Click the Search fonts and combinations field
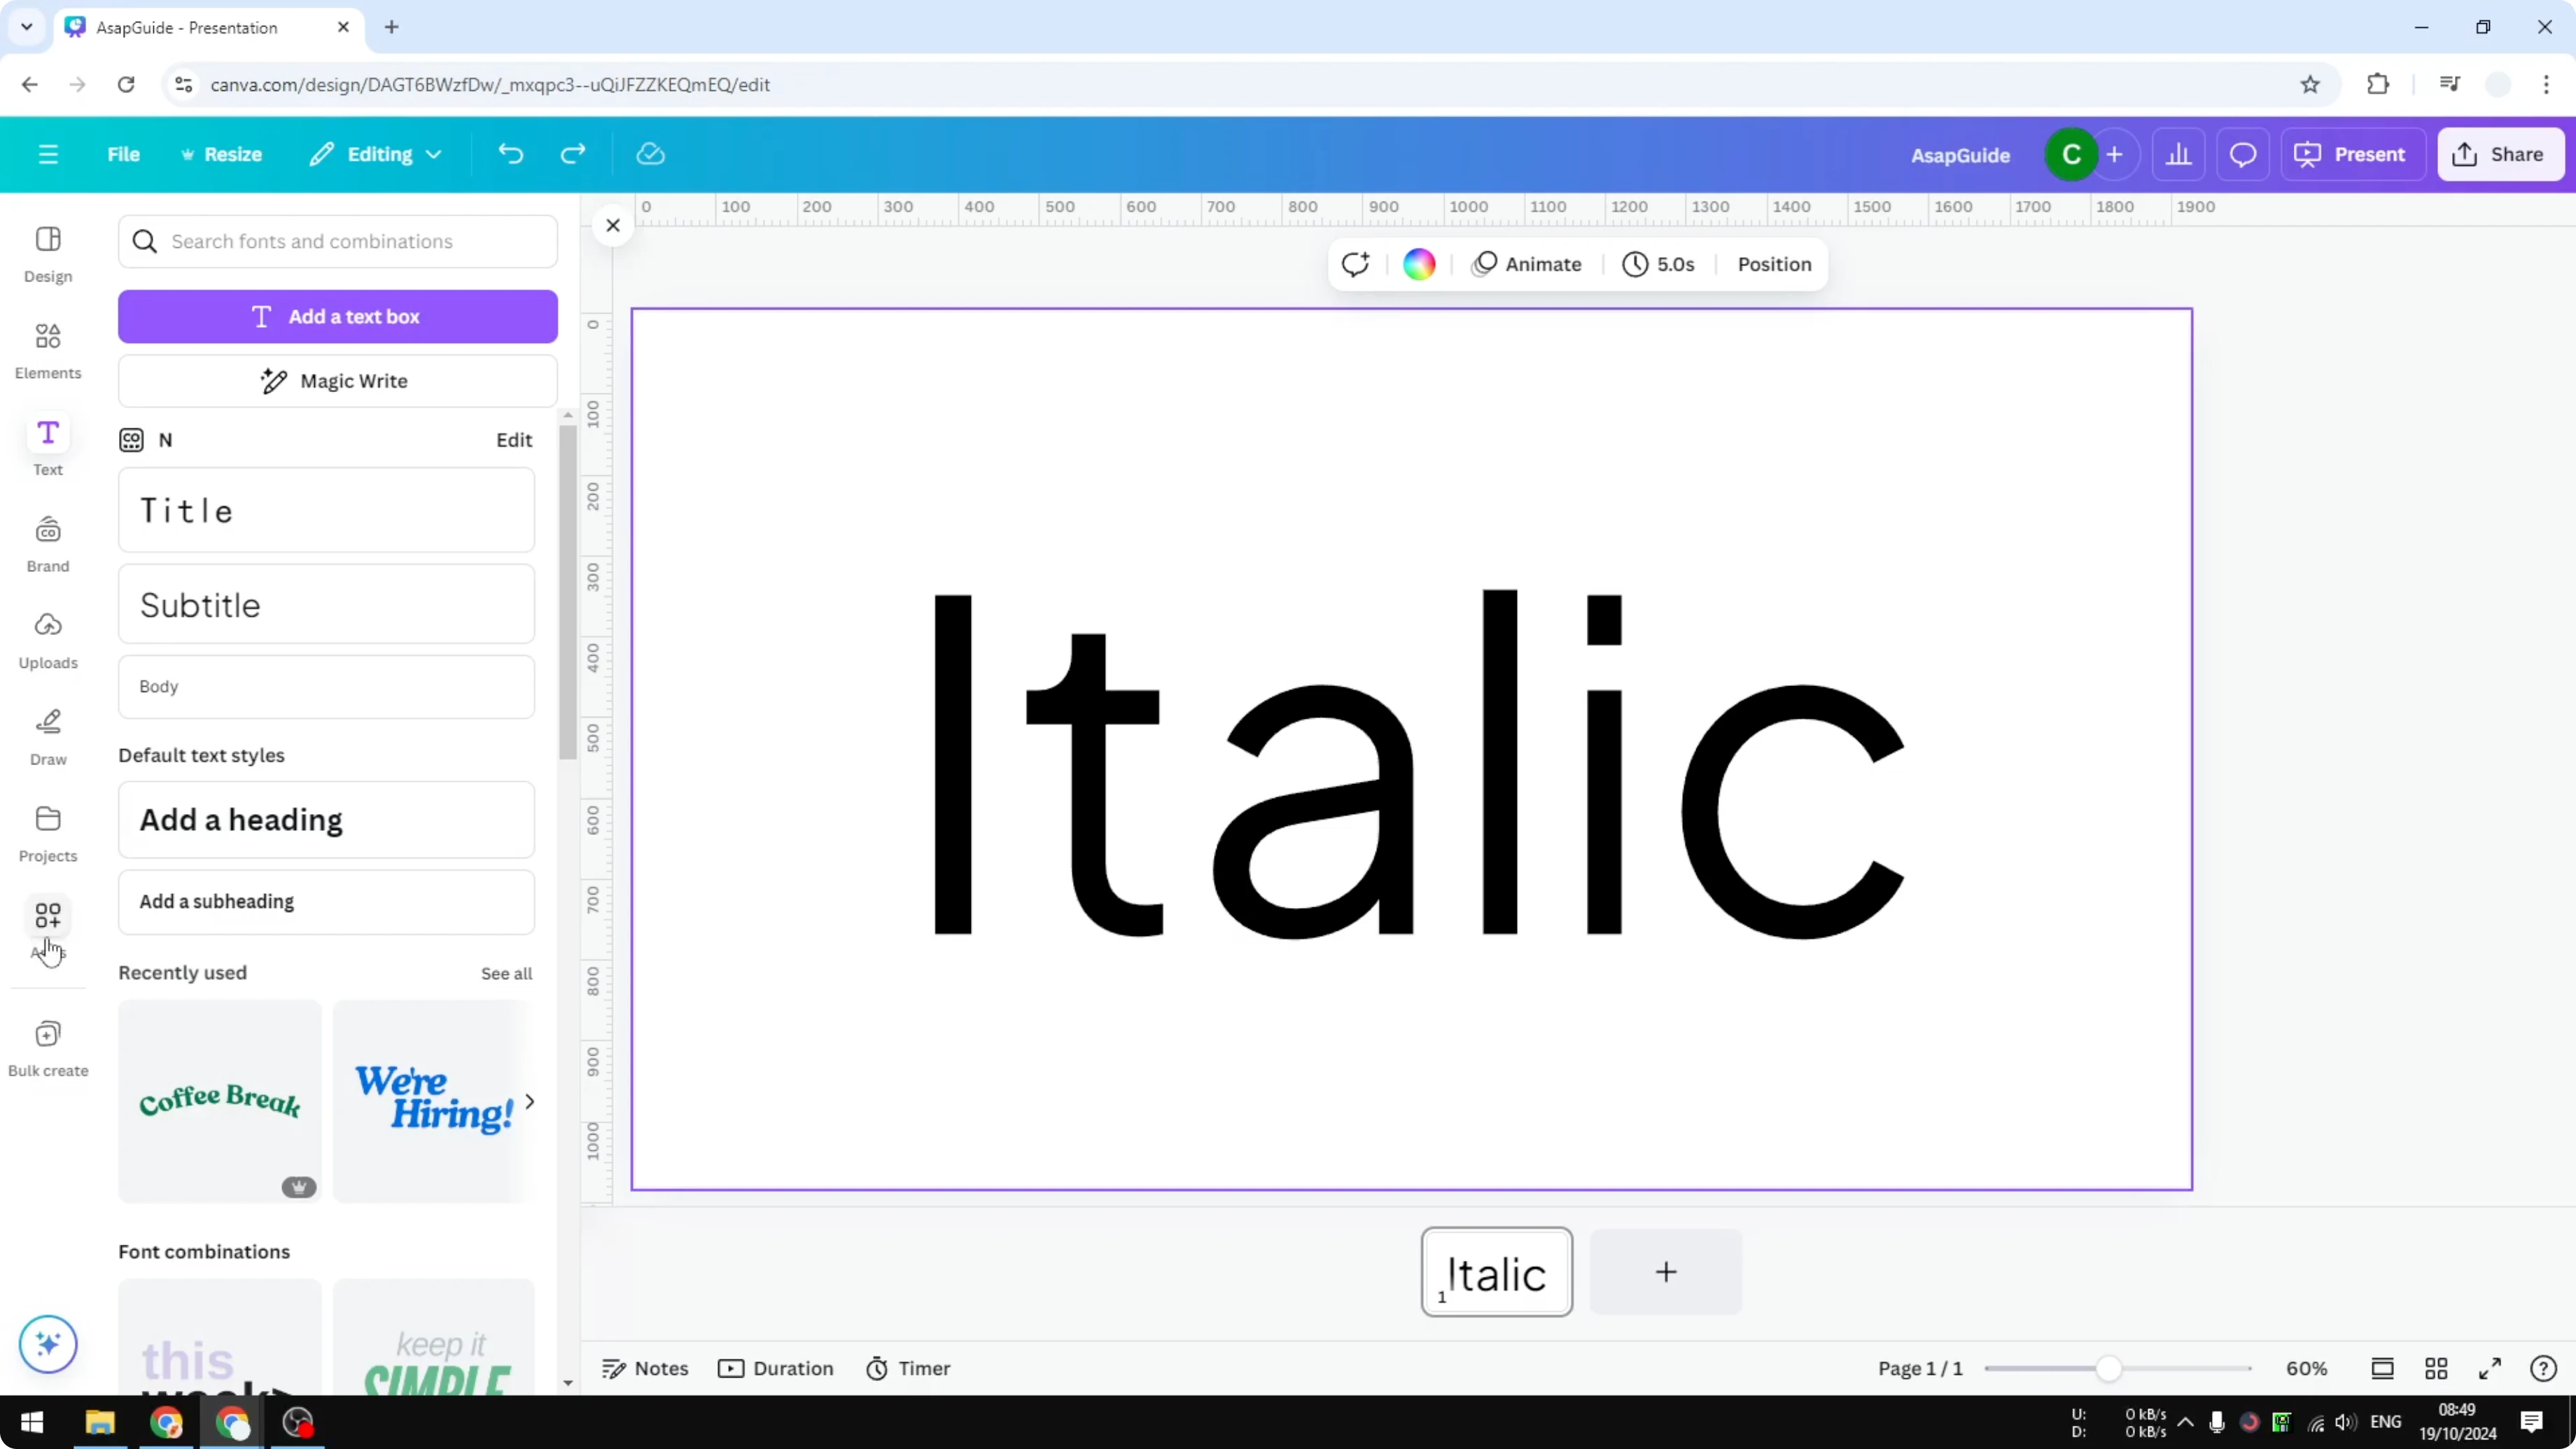This screenshot has width=2576, height=1449. point(338,241)
